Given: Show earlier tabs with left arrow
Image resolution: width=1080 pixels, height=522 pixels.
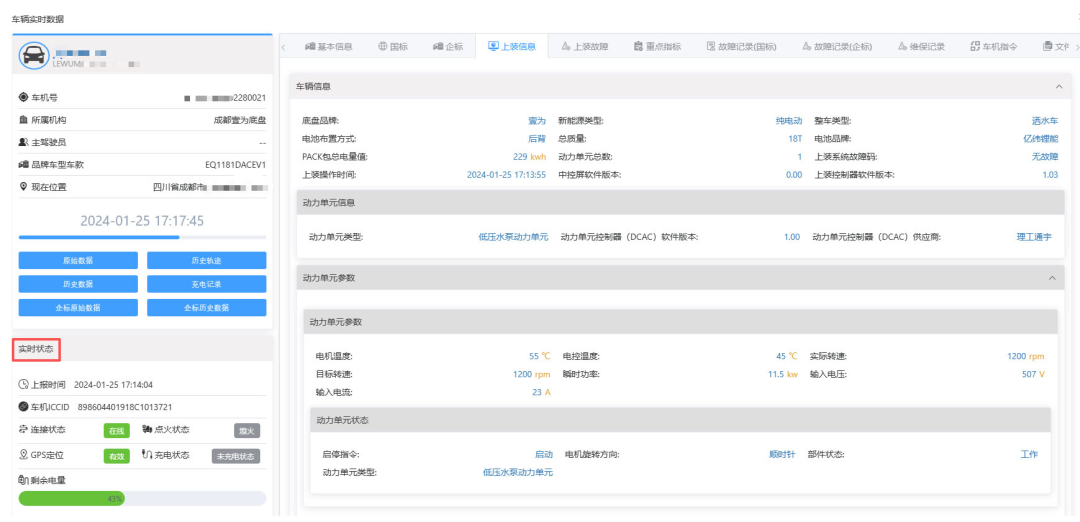Looking at the screenshot, I should click(284, 46).
